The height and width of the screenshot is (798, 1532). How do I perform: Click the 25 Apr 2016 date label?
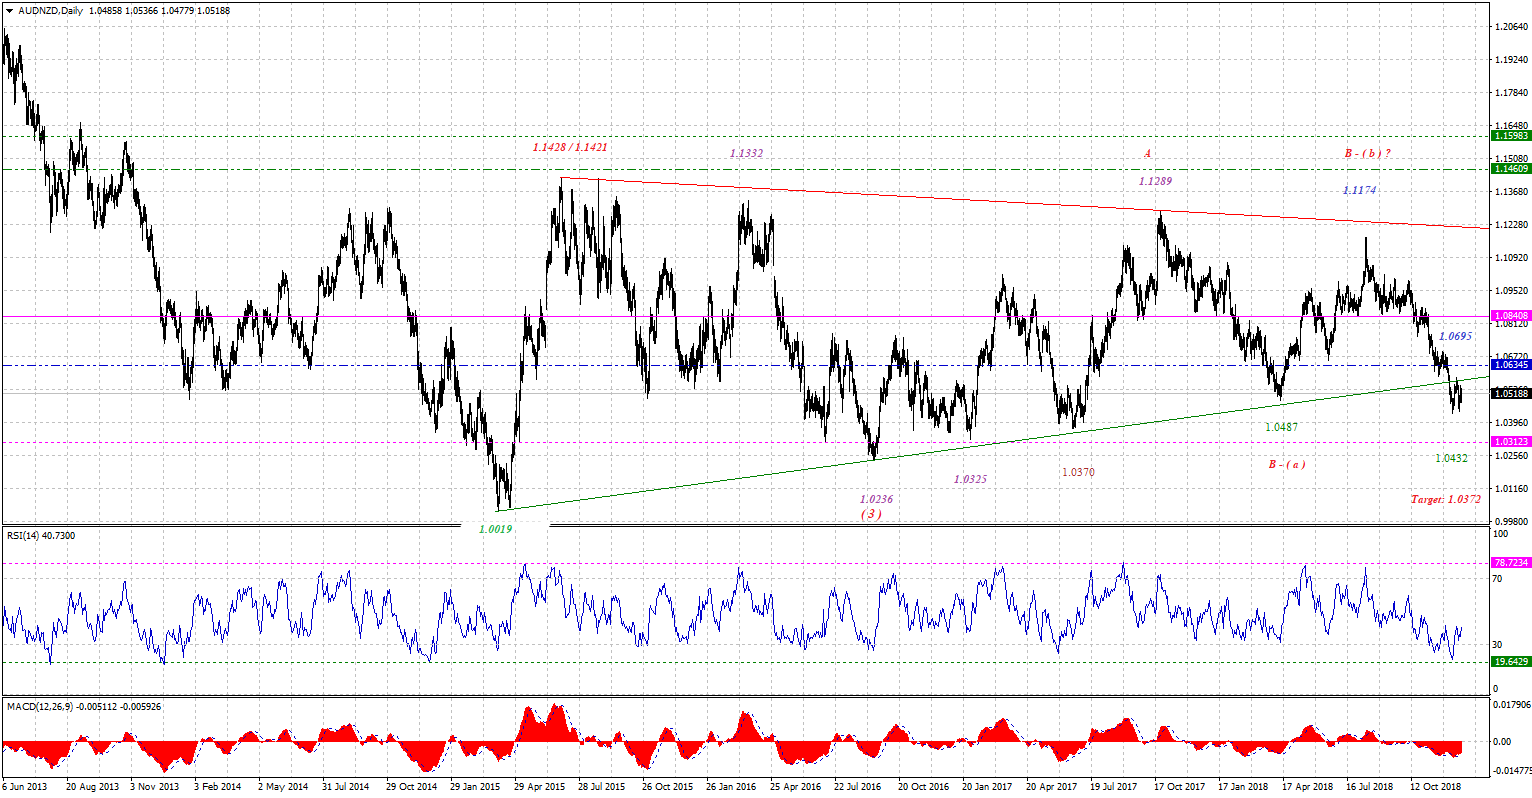796,787
